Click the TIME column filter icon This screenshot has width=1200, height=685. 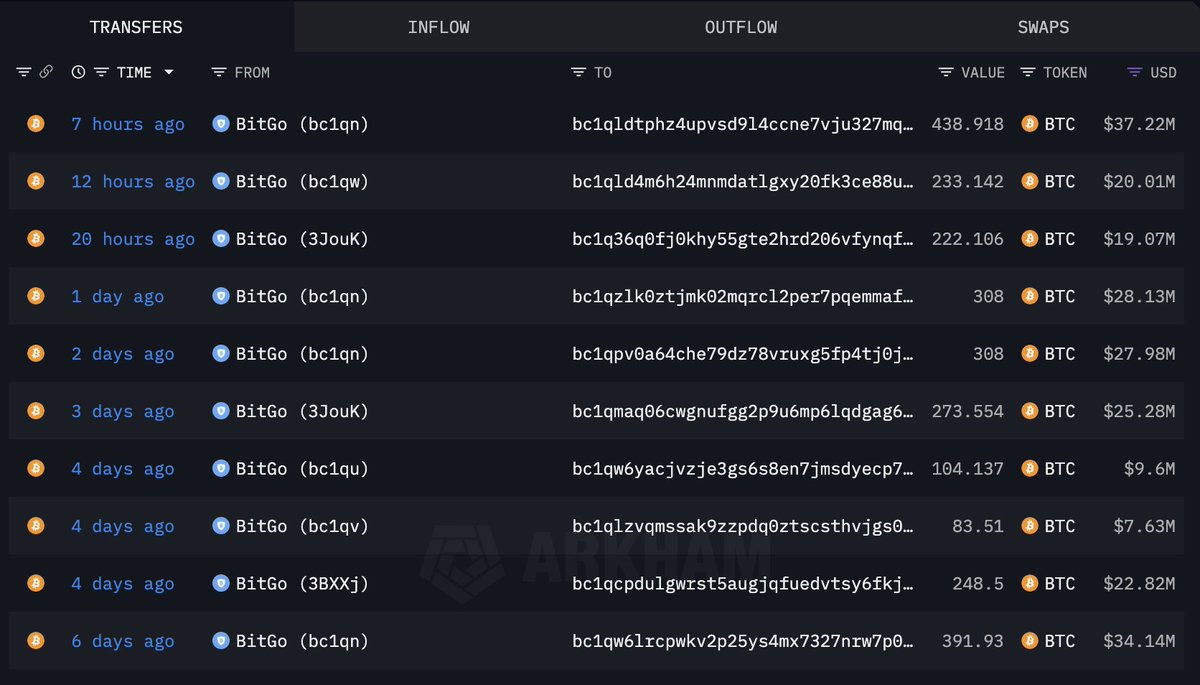(101, 72)
